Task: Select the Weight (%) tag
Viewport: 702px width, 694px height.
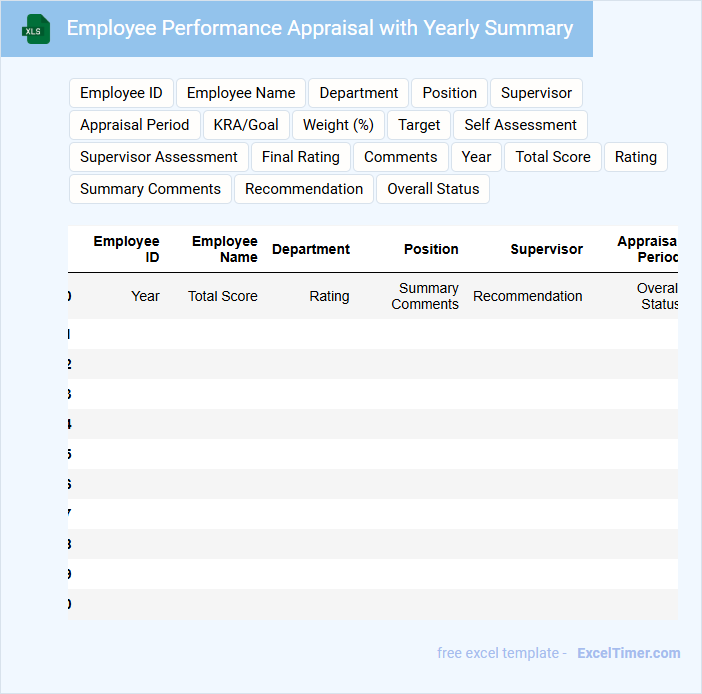Action: point(338,125)
